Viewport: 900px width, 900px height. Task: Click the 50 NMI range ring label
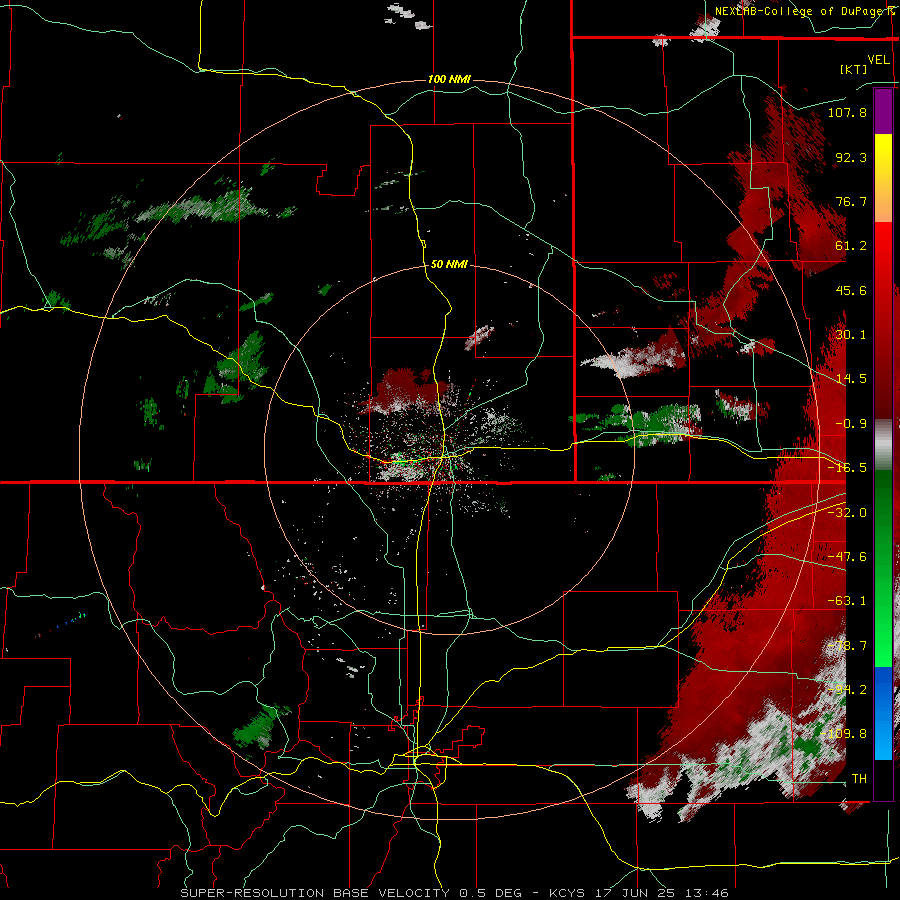pos(449,265)
